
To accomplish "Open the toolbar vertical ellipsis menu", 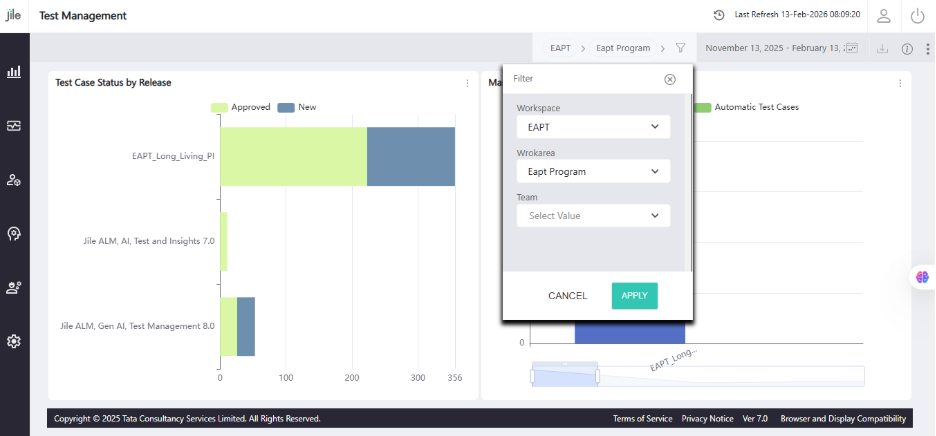I will (928, 49).
